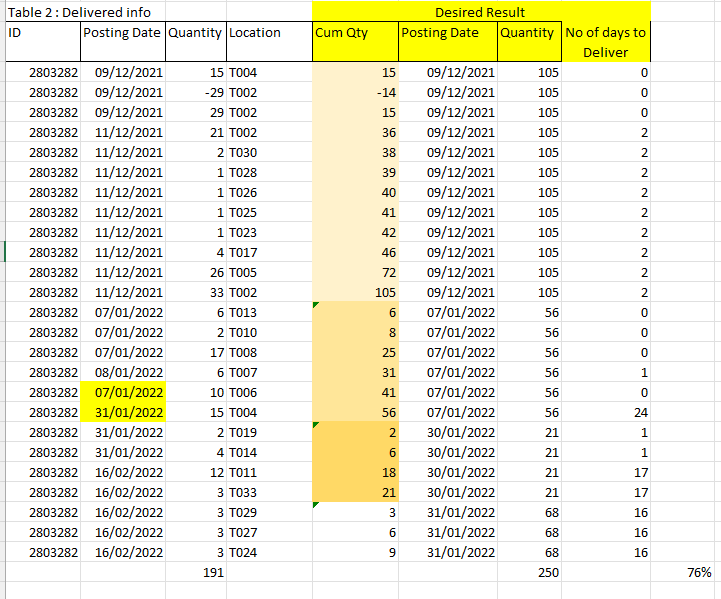
Task: Click Location cell 'T029'
Action: click(269, 512)
